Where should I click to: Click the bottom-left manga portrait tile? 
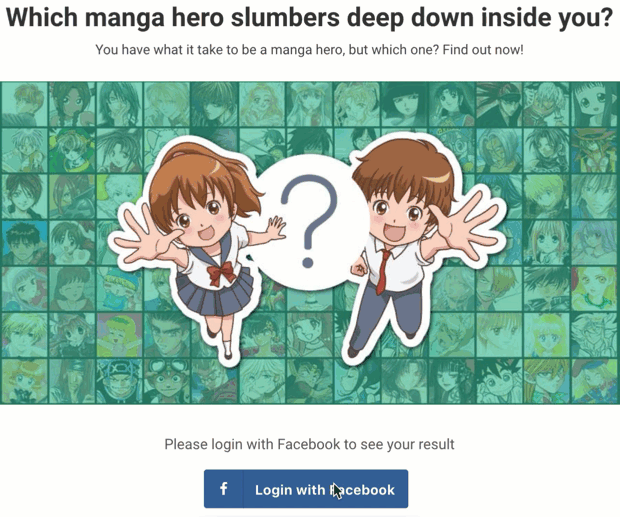[25, 381]
